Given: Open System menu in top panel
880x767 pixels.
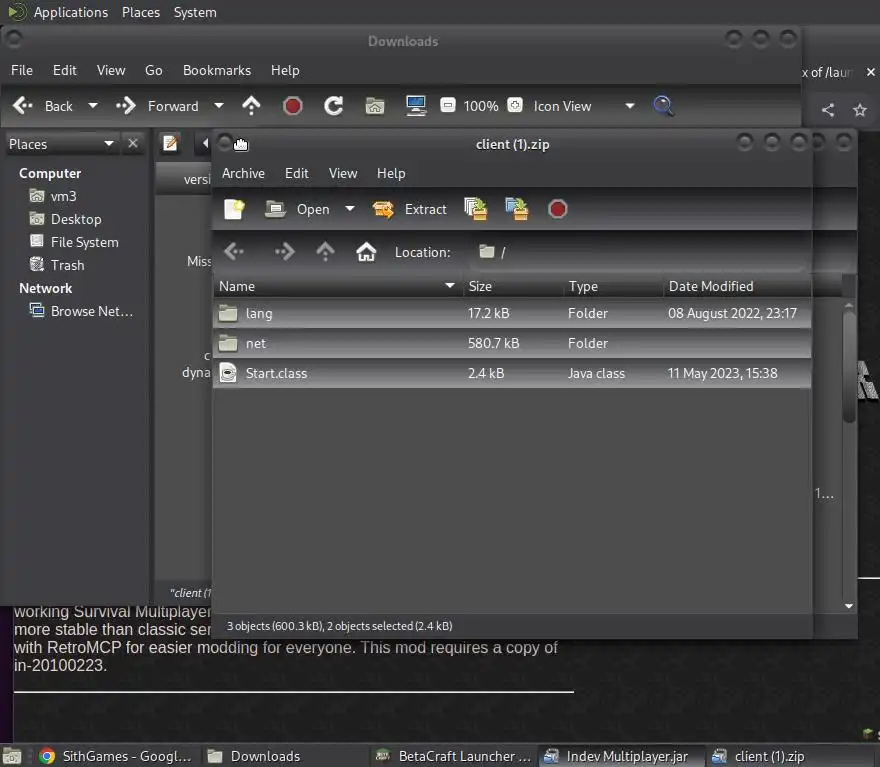Looking at the screenshot, I should point(195,12).
